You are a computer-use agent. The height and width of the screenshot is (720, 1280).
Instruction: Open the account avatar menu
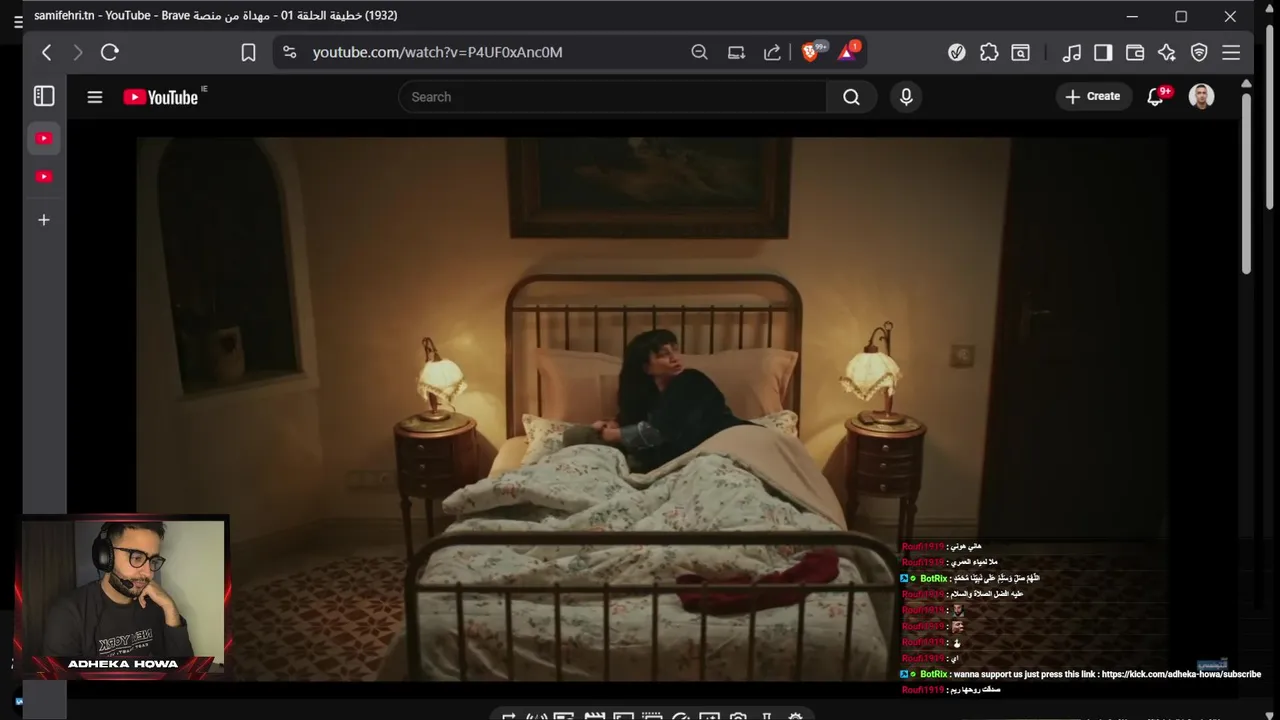pyautogui.click(x=1201, y=96)
